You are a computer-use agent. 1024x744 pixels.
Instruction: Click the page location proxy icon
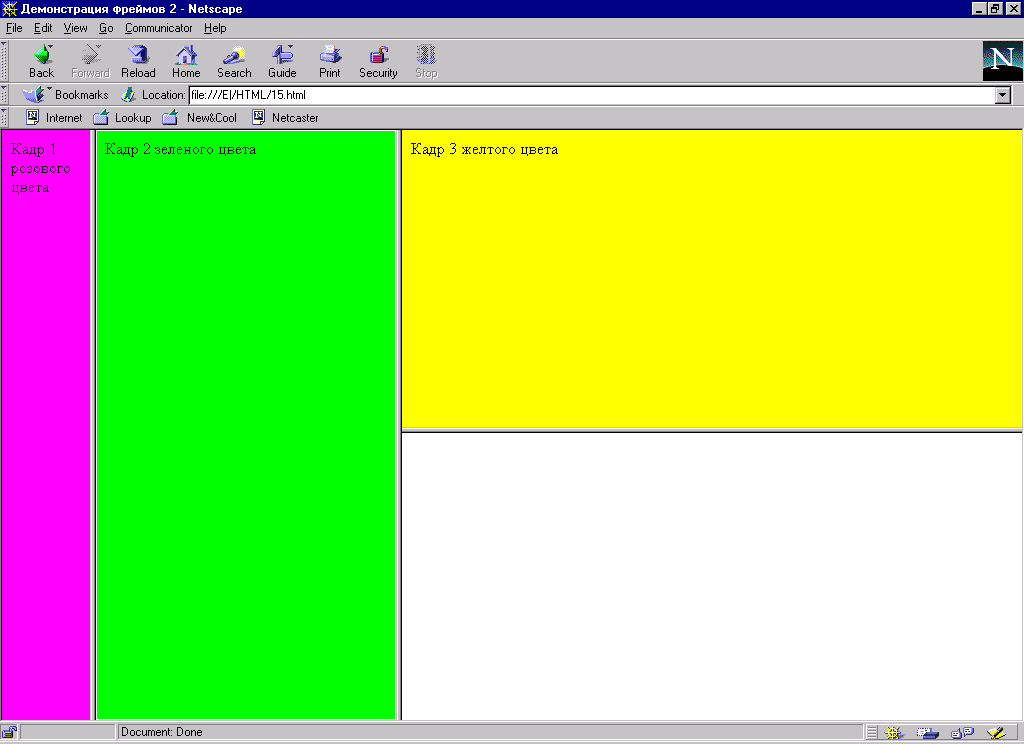[128, 95]
